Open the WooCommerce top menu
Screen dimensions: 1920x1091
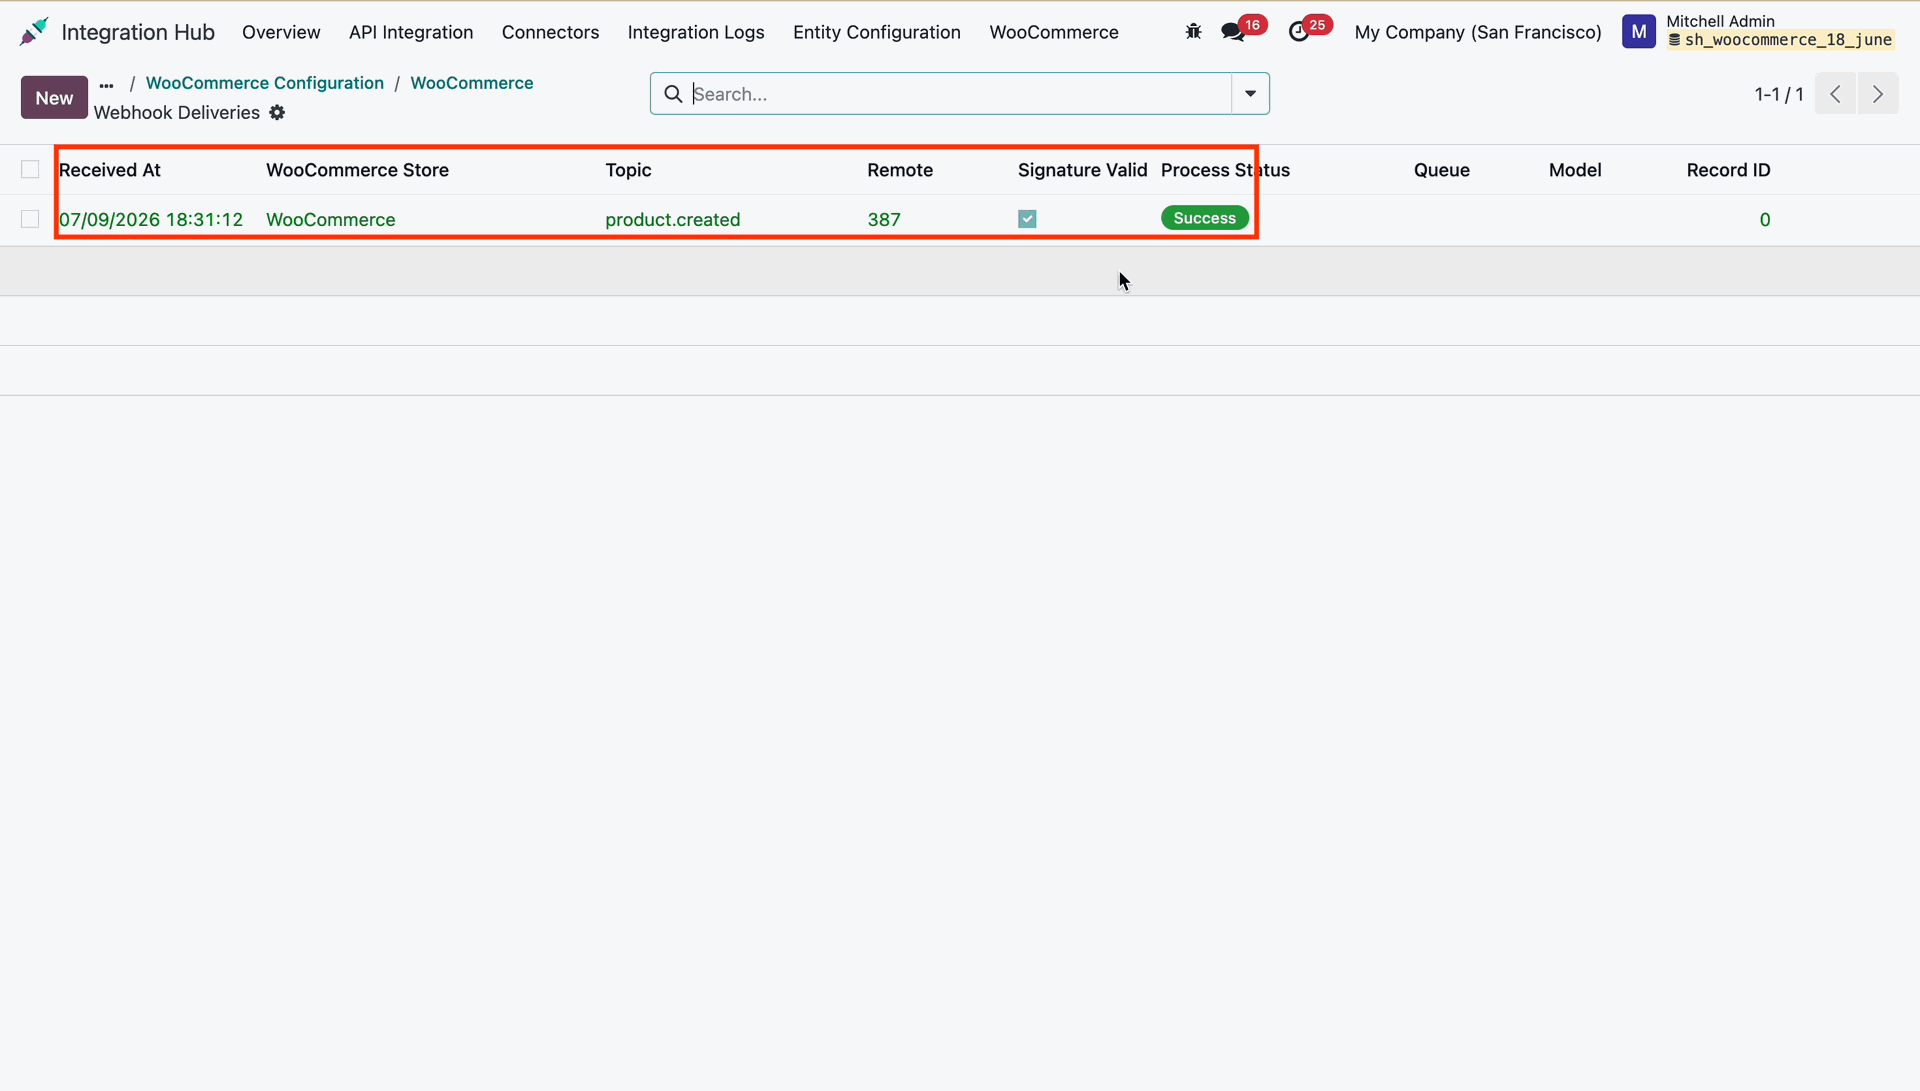[x=1054, y=32]
